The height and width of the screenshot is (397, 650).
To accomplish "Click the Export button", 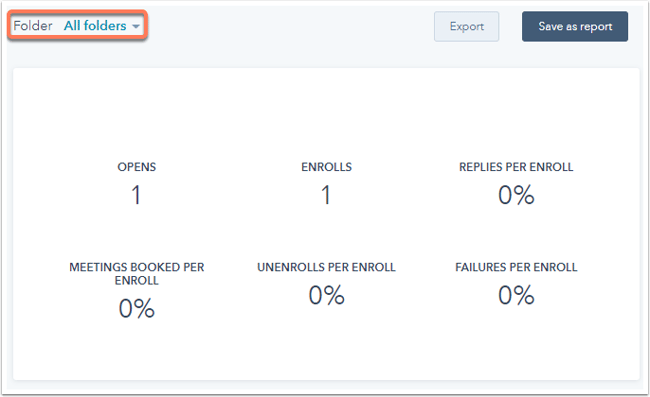I will [x=466, y=27].
